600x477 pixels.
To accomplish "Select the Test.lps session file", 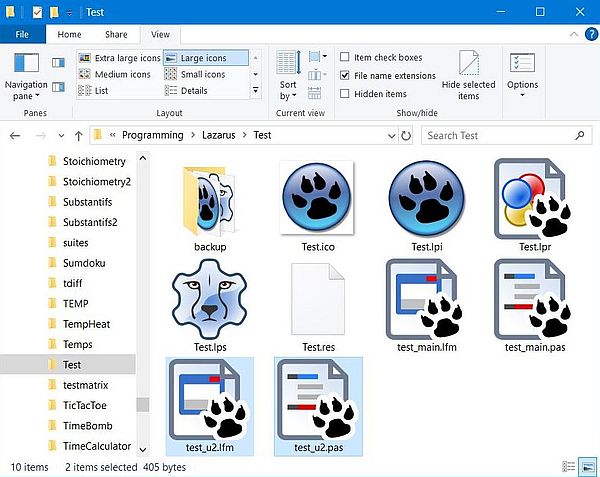I will tap(210, 306).
